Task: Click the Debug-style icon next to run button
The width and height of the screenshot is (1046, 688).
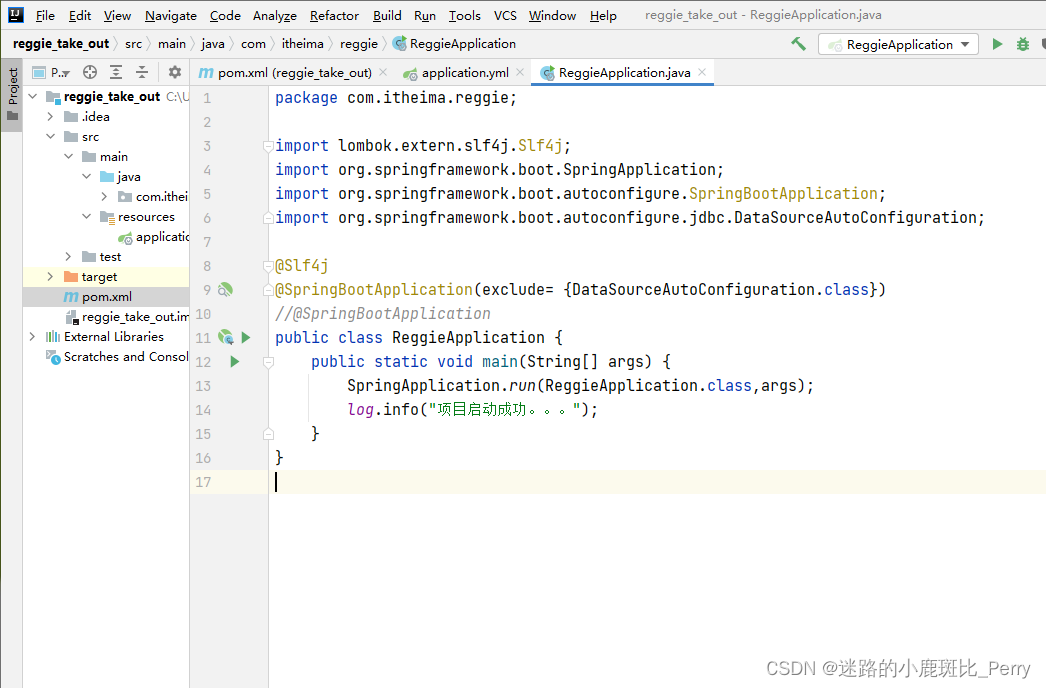Action: (1024, 44)
